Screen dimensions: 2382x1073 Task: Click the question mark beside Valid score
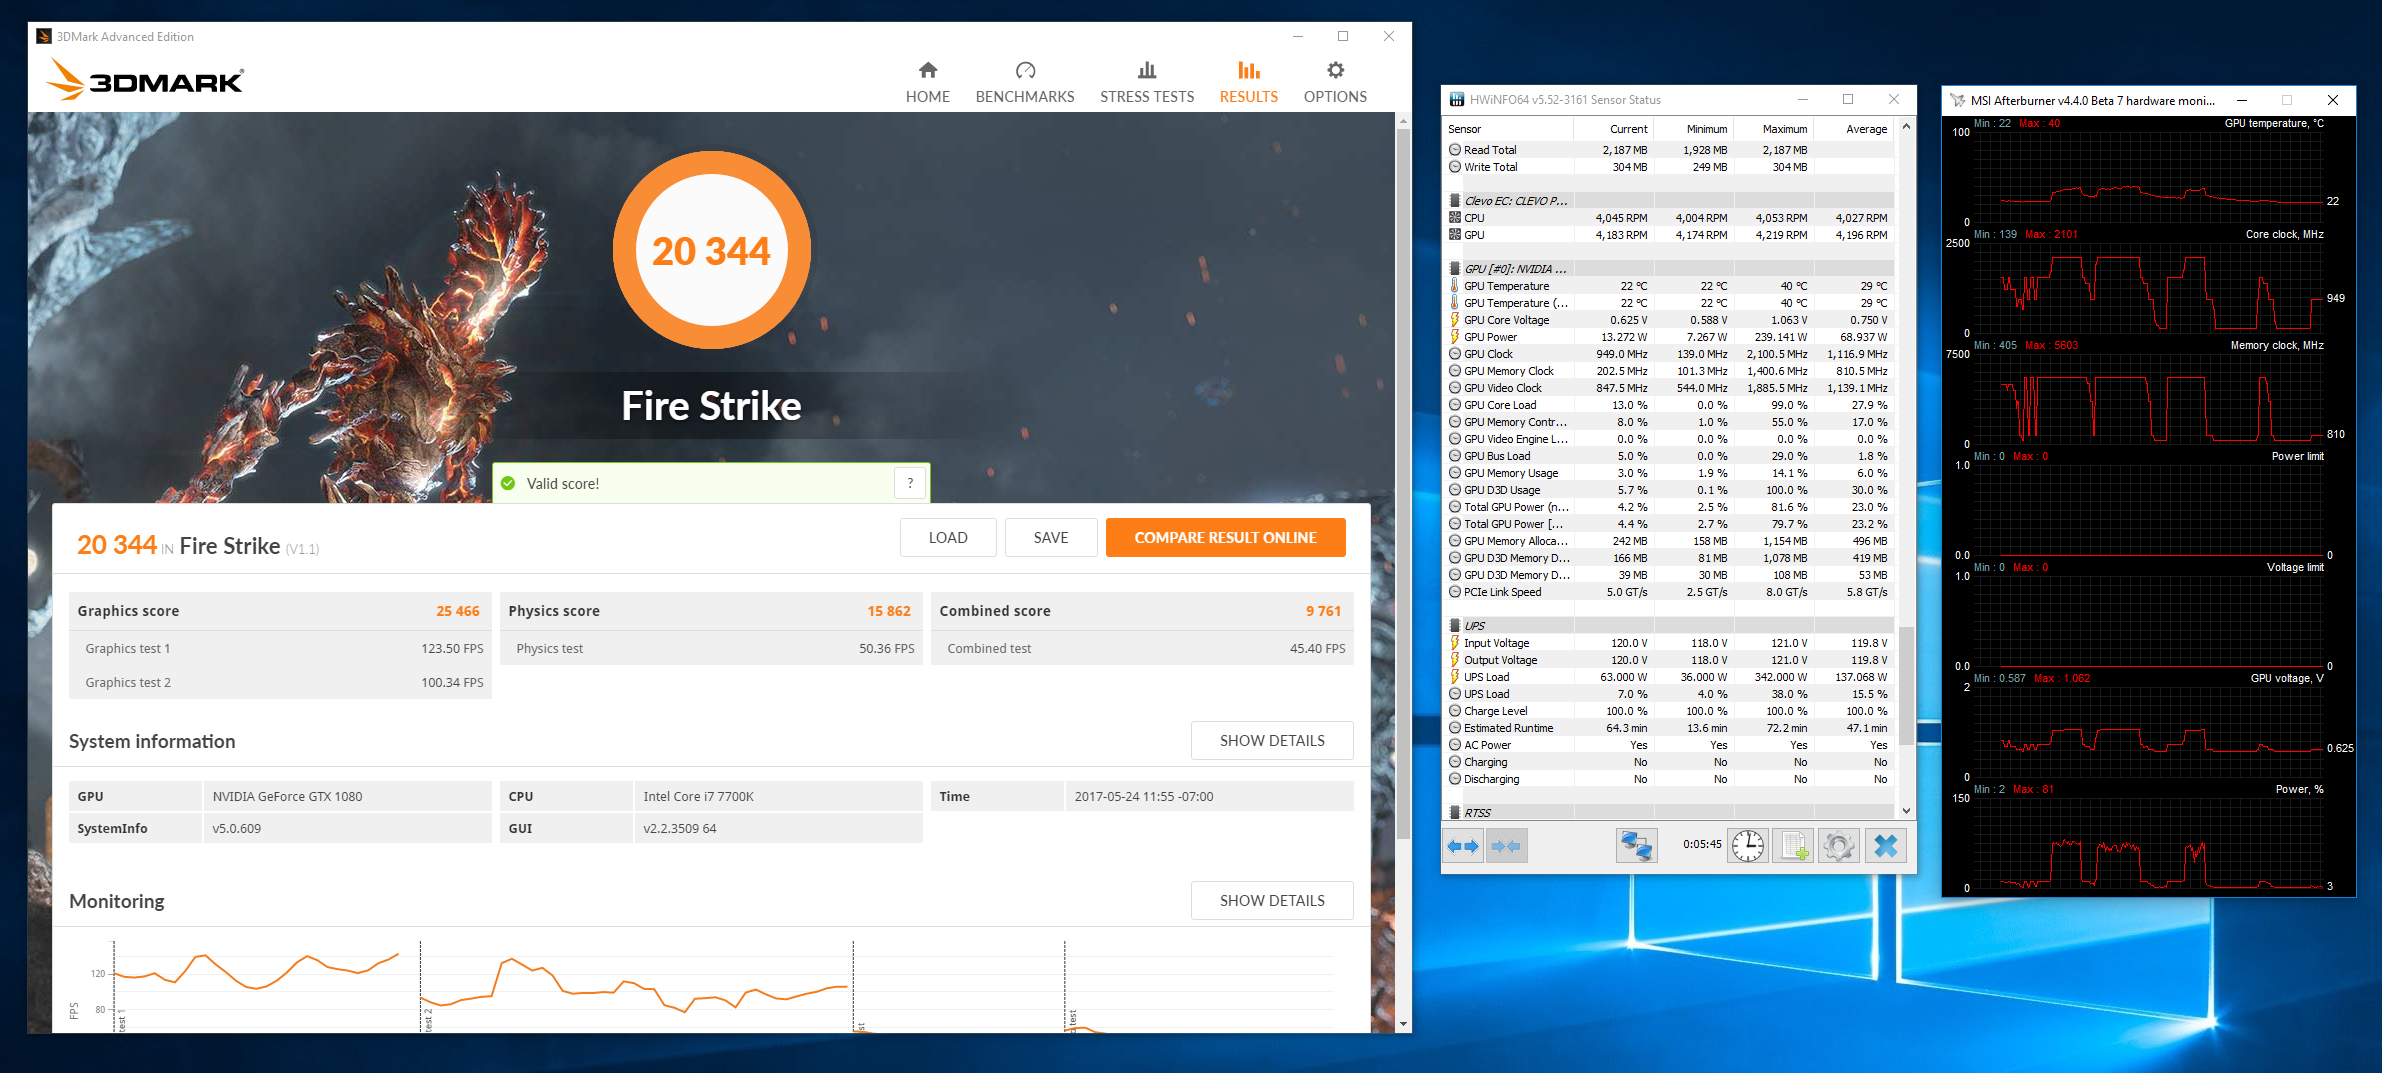coord(910,484)
